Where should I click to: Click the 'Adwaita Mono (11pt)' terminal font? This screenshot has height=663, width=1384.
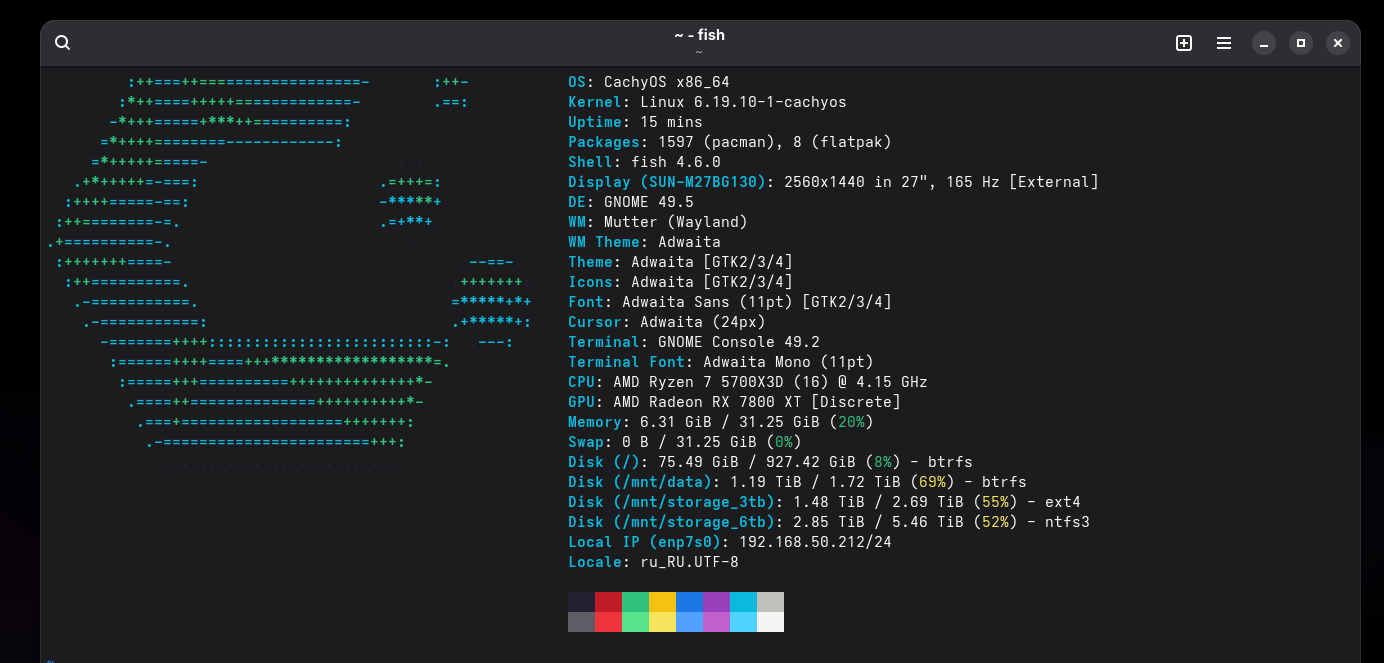pyautogui.click(x=788, y=362)
